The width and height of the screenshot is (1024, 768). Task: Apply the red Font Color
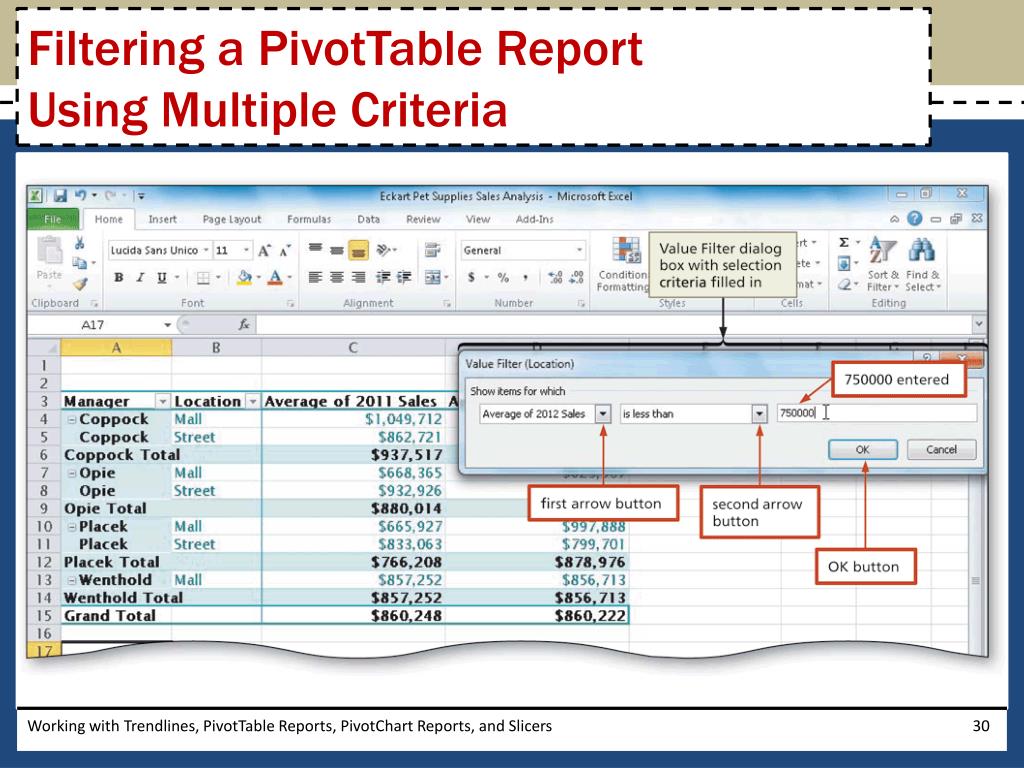tap(276, 278)
